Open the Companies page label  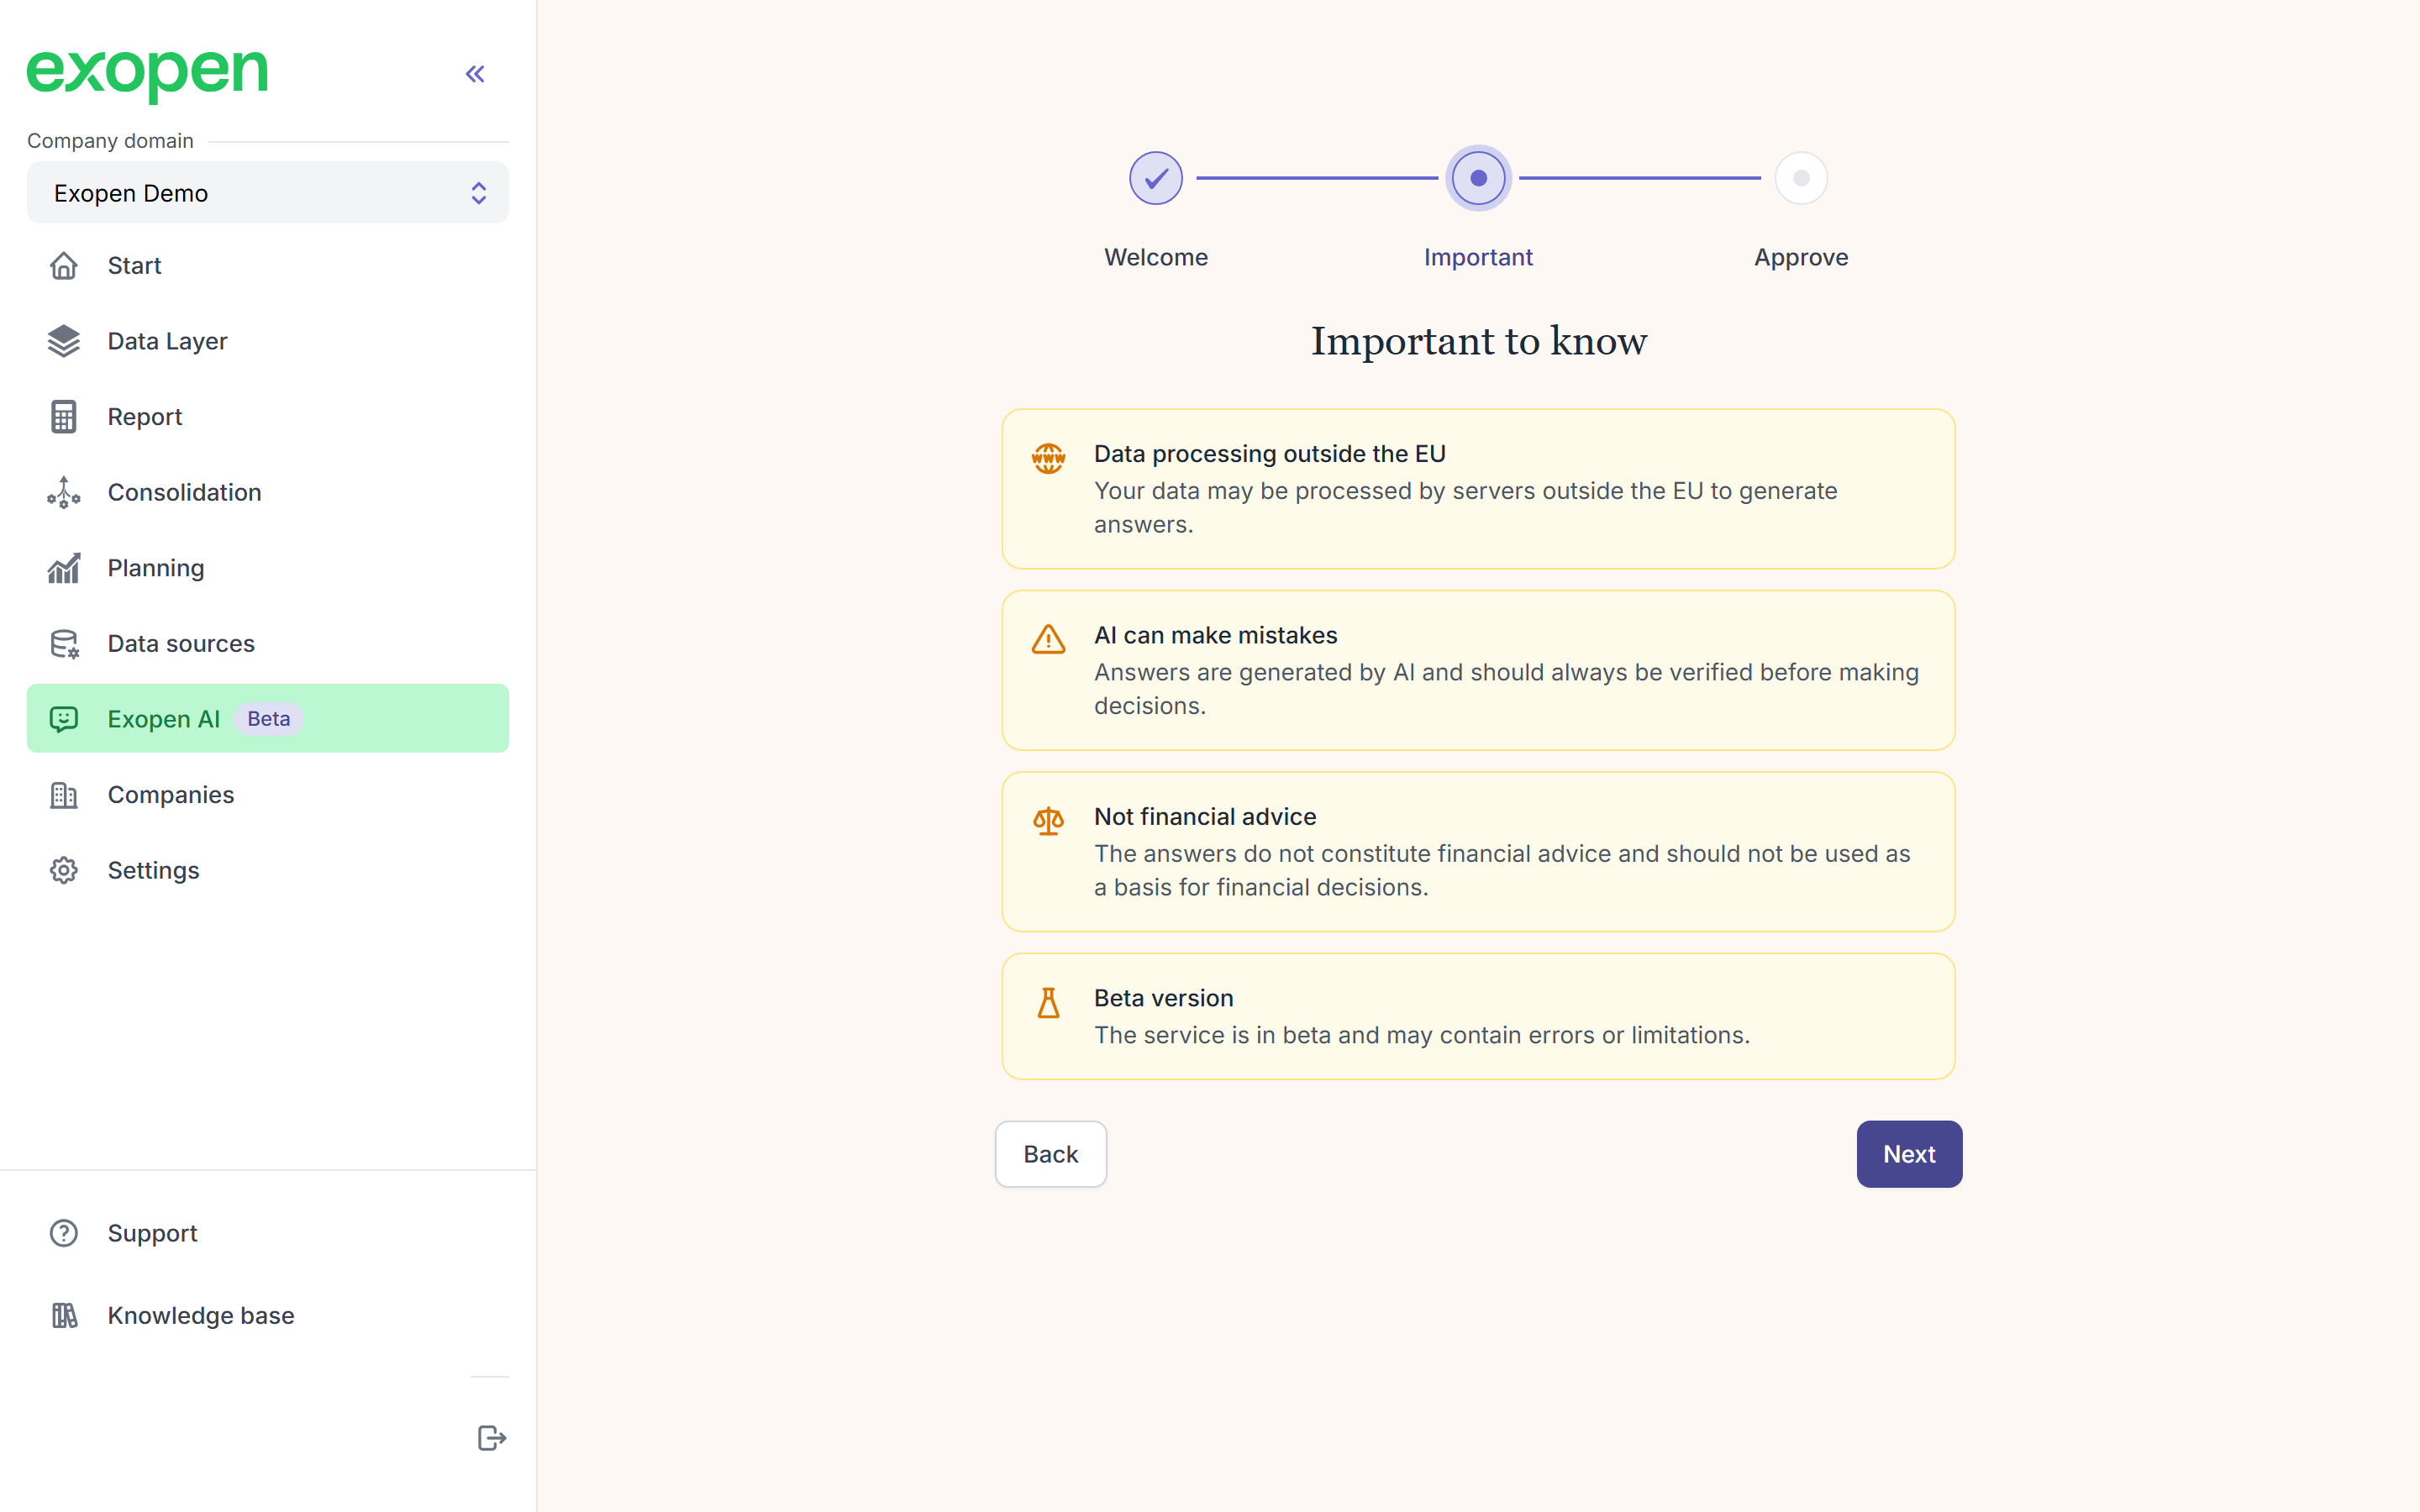(171, 795)
